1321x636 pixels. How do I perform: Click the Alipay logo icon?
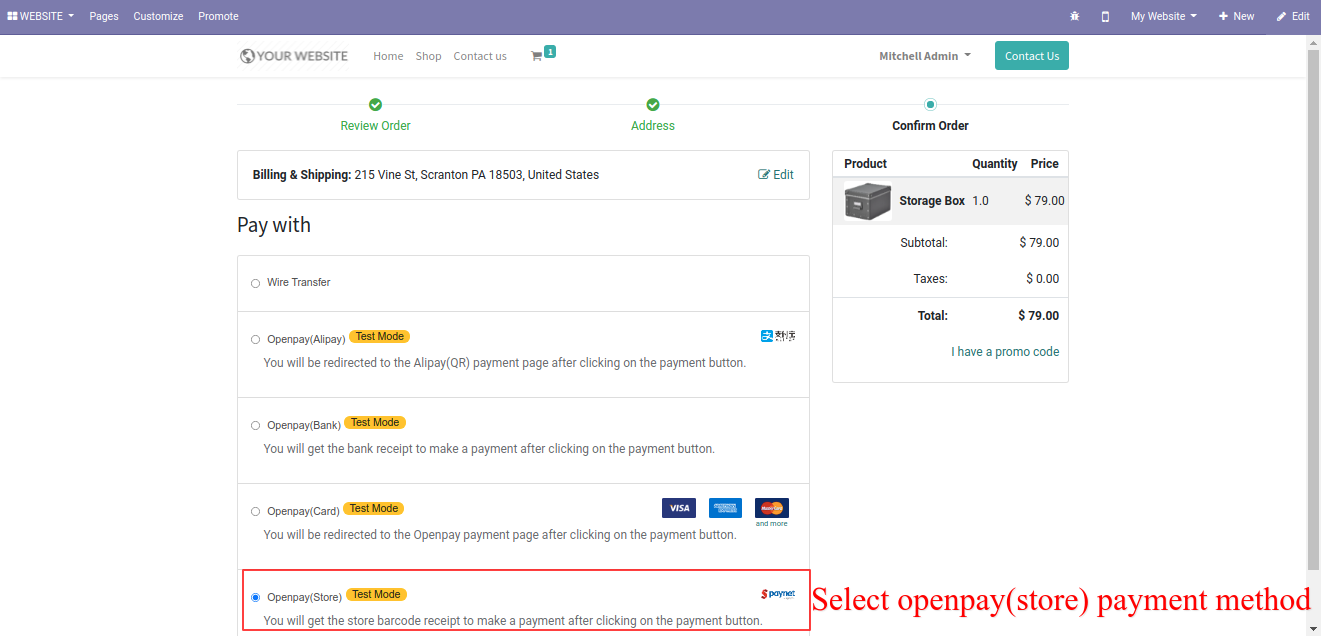pyautogui.click(x=778, y=336)
